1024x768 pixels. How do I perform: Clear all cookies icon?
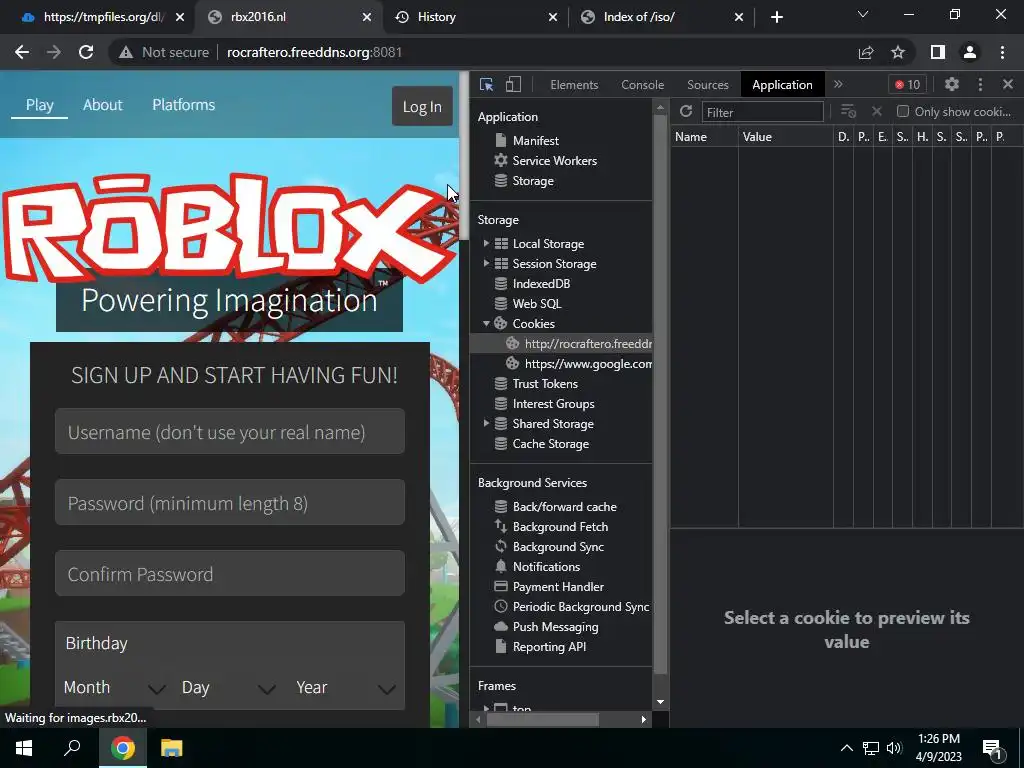pyautogui.click(x=848, y=112)
